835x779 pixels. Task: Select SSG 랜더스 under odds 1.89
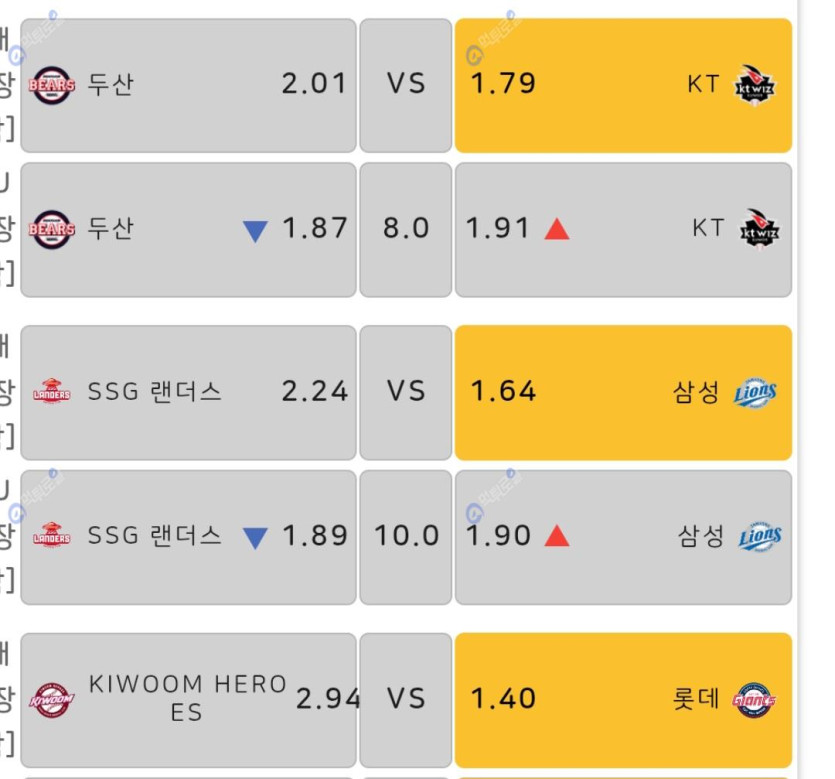pos(189,537)
